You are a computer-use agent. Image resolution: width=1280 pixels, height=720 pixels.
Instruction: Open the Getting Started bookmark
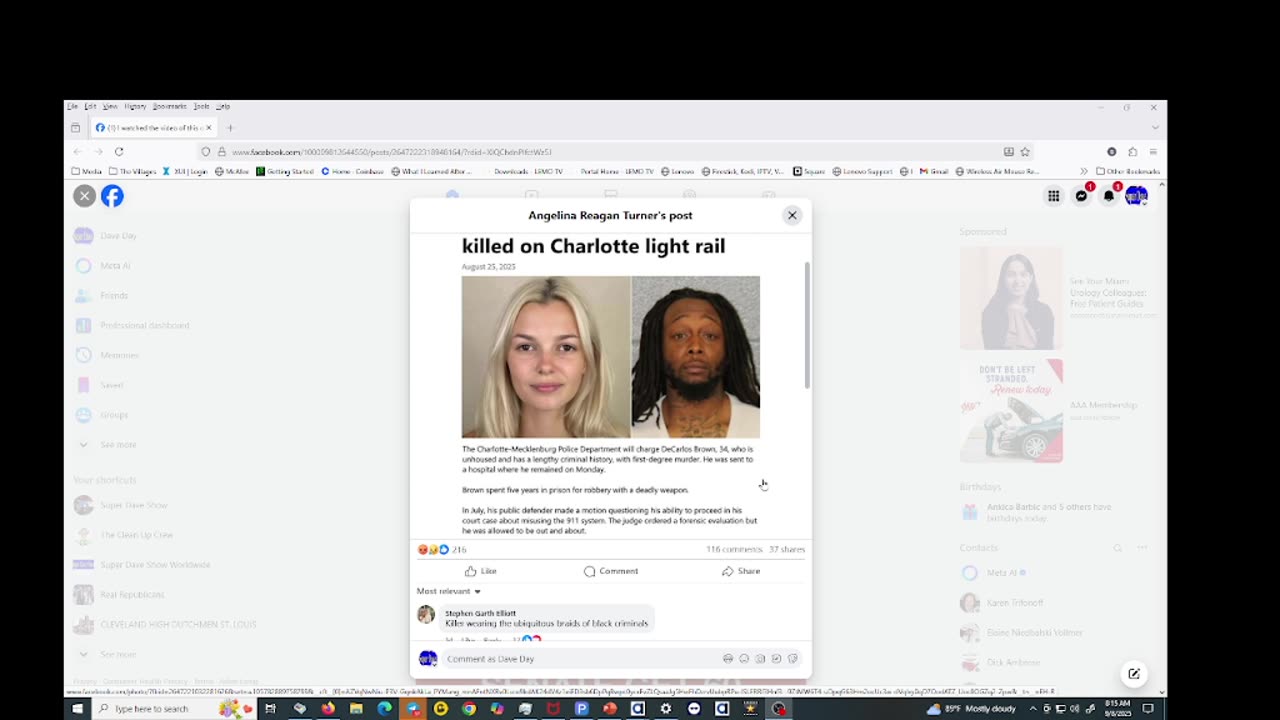pyautogui.click(x=286, y=171)
